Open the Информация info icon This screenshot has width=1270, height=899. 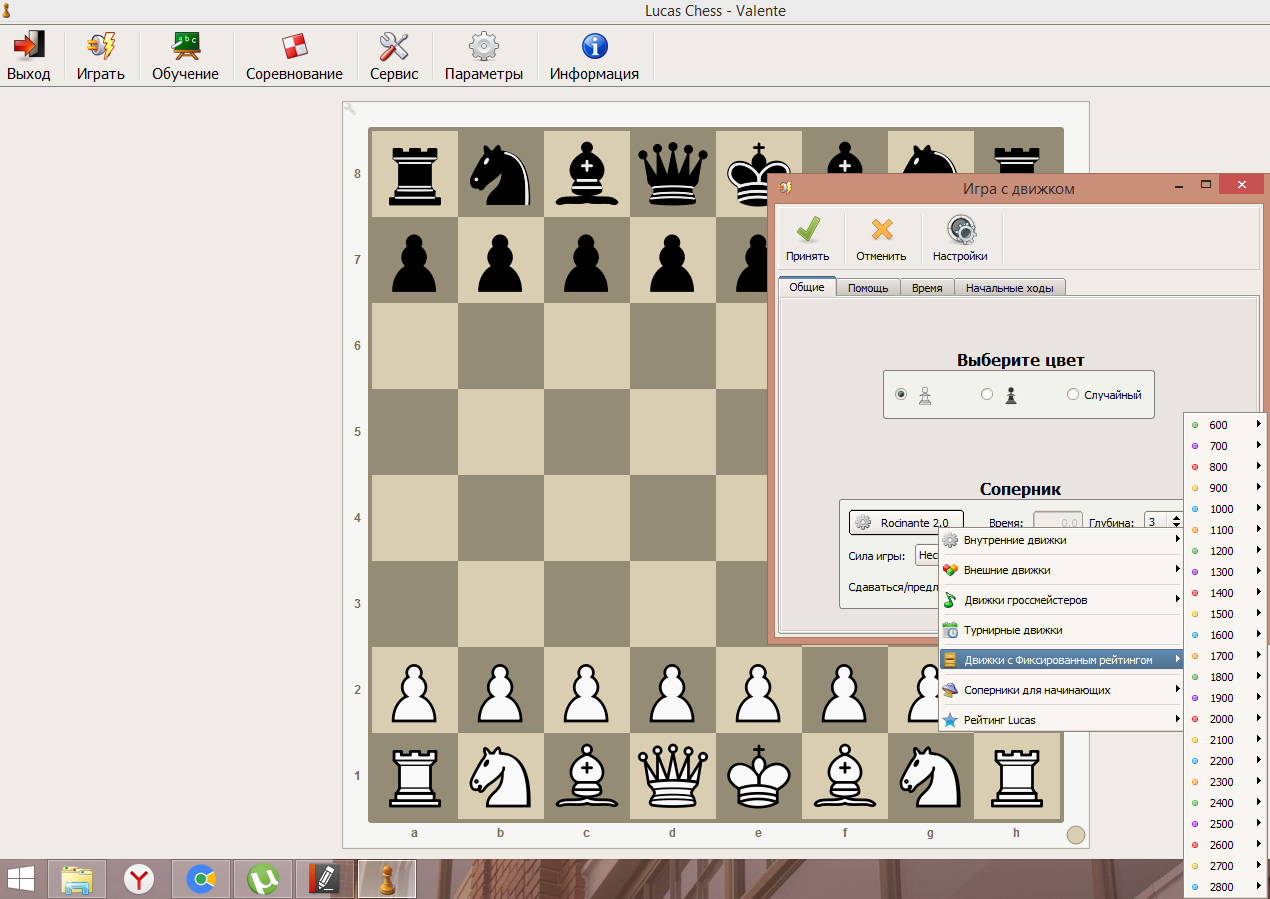point(594,46)
